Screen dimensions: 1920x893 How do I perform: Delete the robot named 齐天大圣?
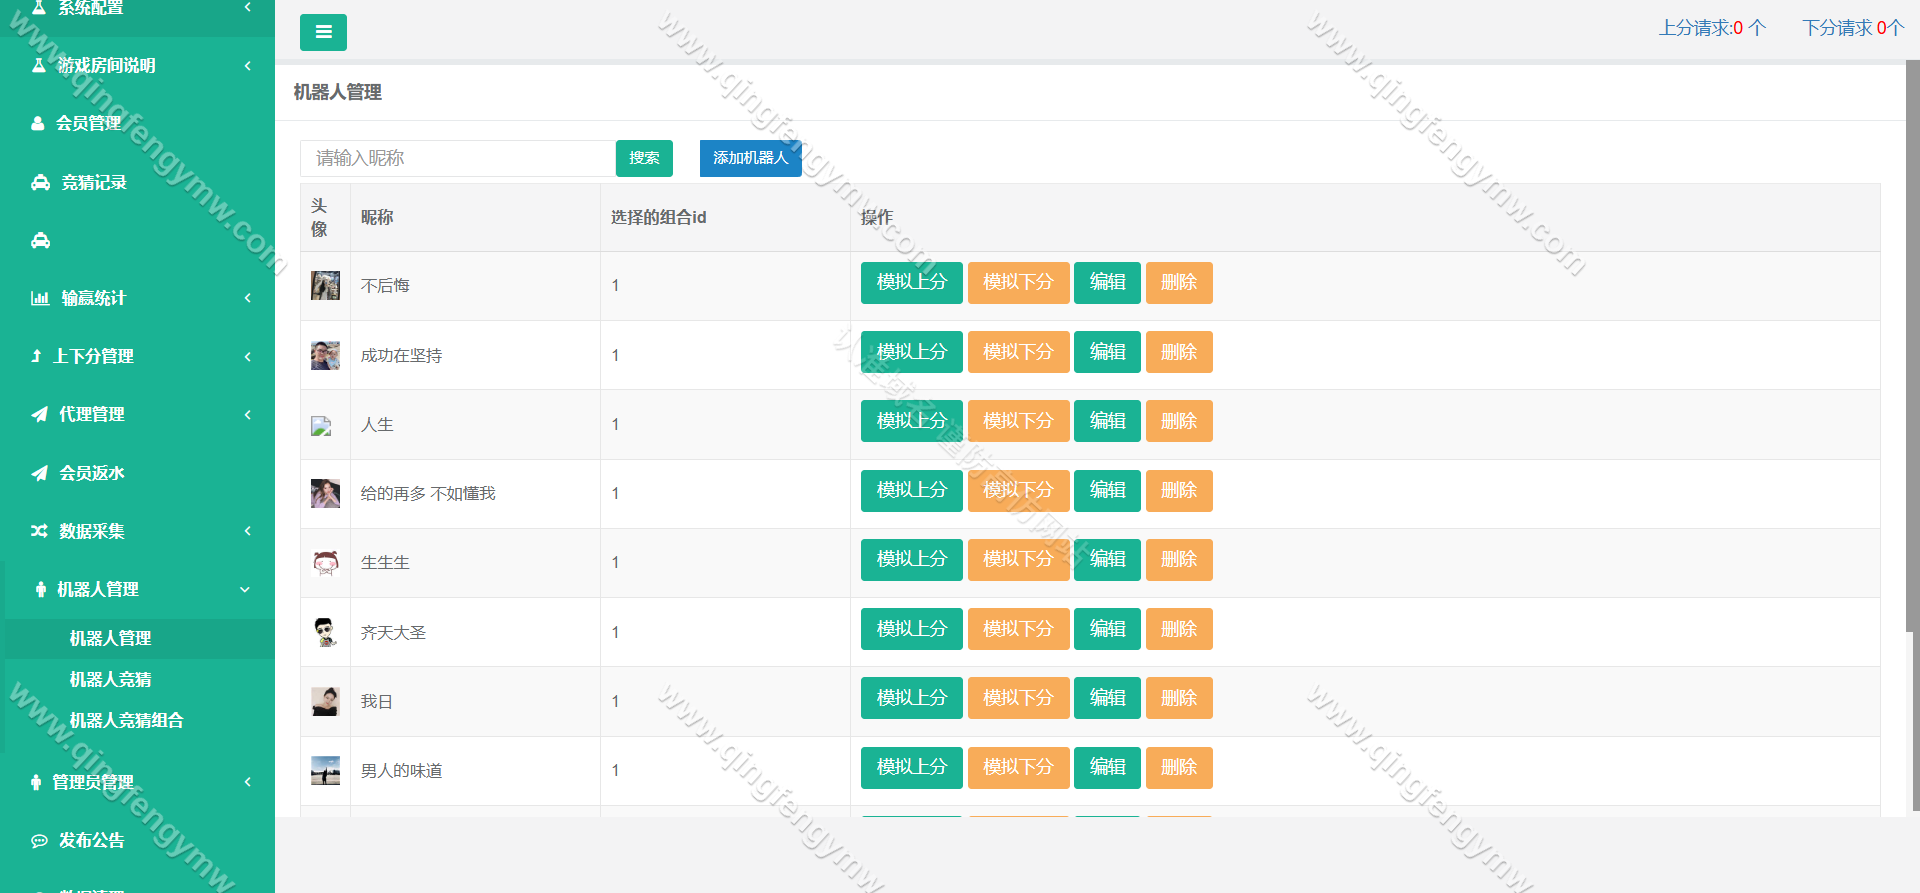1178,629
